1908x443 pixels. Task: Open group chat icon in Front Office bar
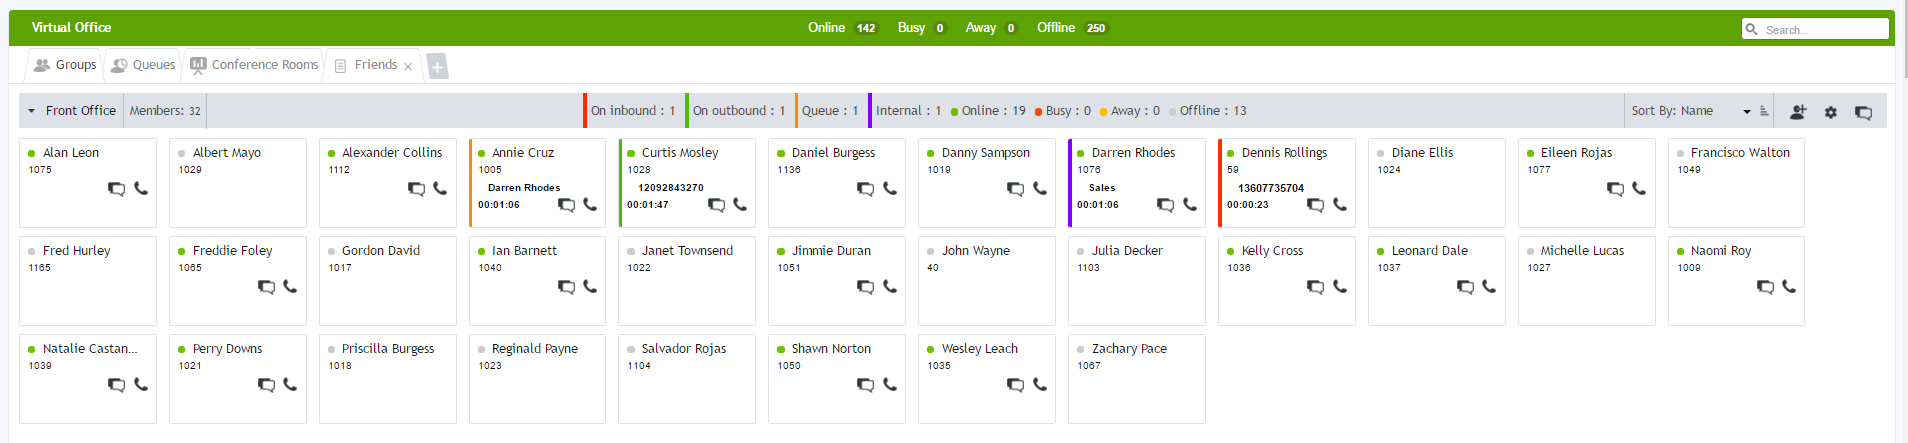[x=1863, y=112]
